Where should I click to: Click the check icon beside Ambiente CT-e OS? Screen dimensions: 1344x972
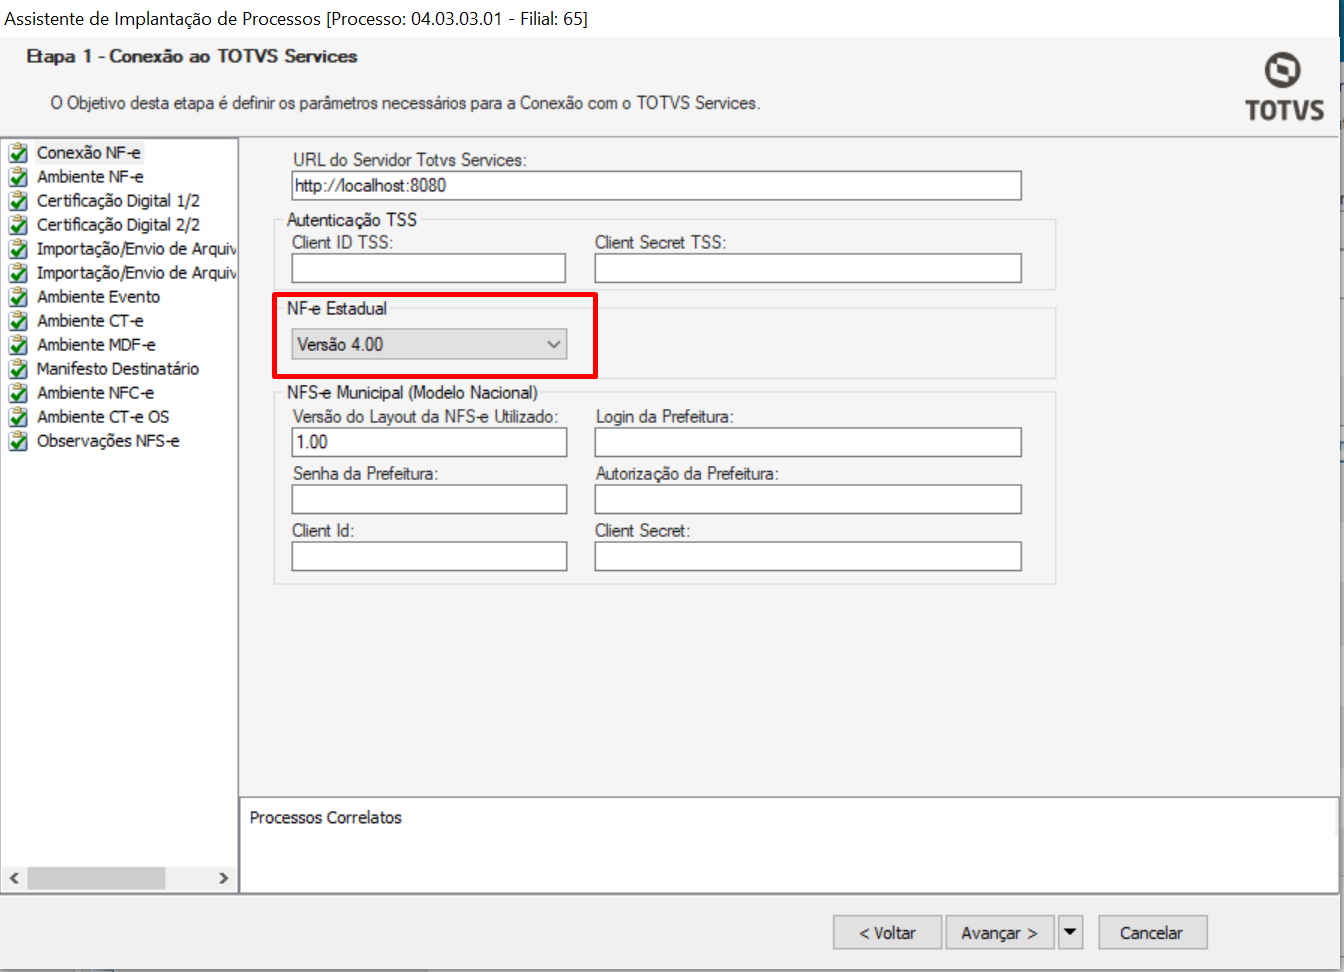[x=18, y=417]
